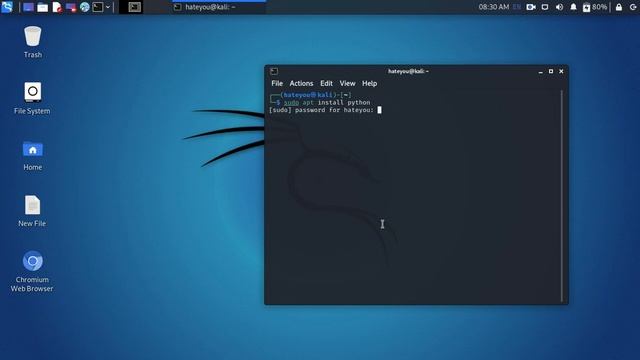Click the 80% battery indicator
Screen dimensions: 640x360
[595, 7]
